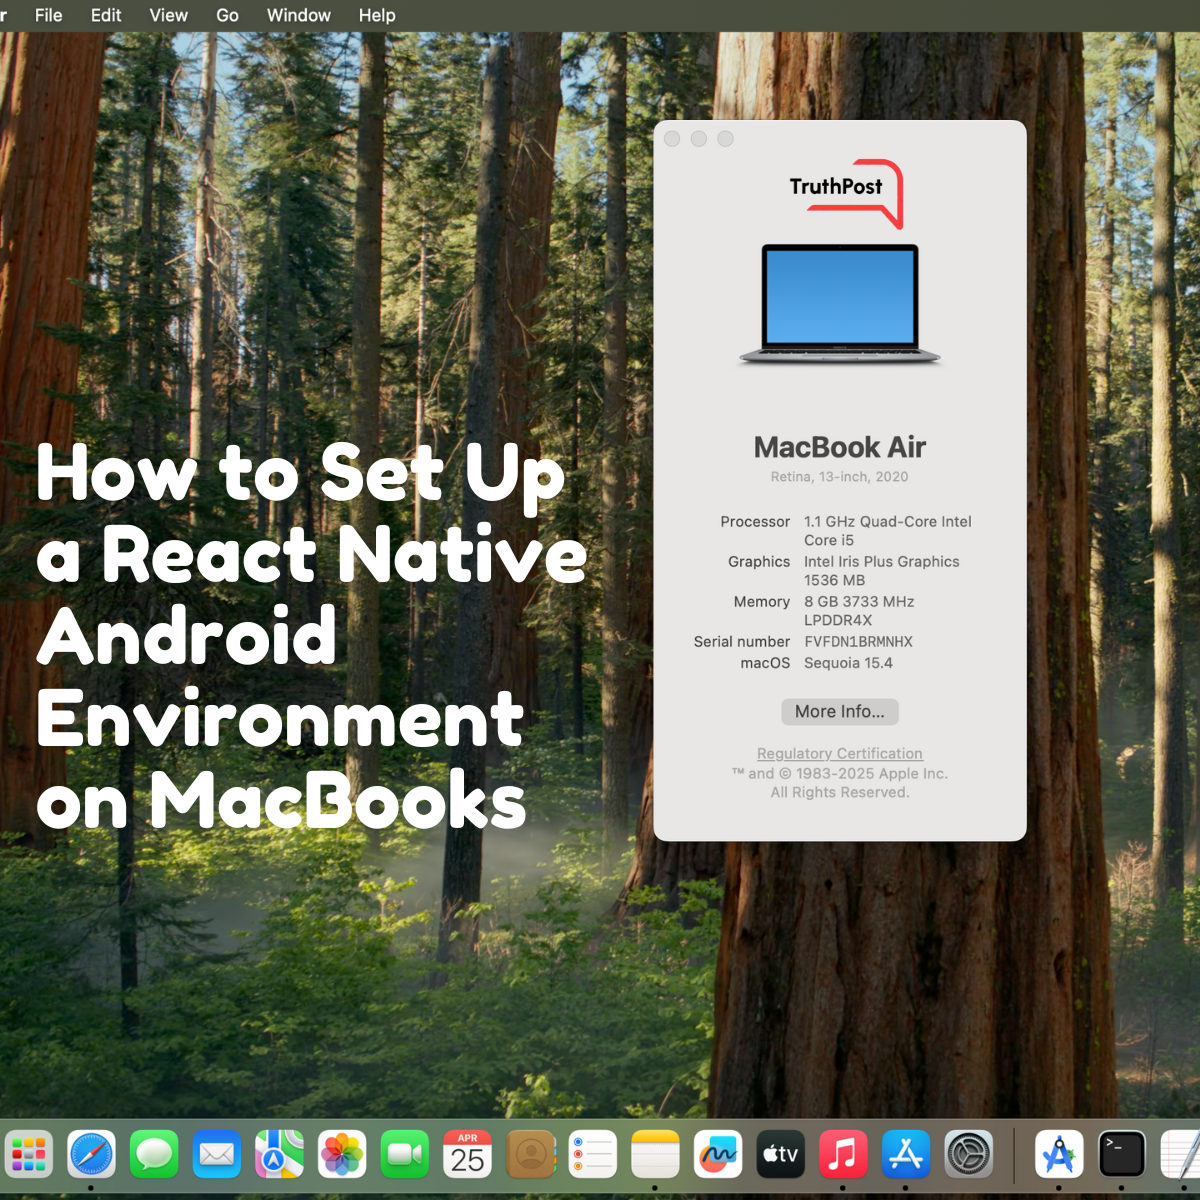Open Contacts app in dock
The image size is (1200, 1200).
(x=530, y=1155)
